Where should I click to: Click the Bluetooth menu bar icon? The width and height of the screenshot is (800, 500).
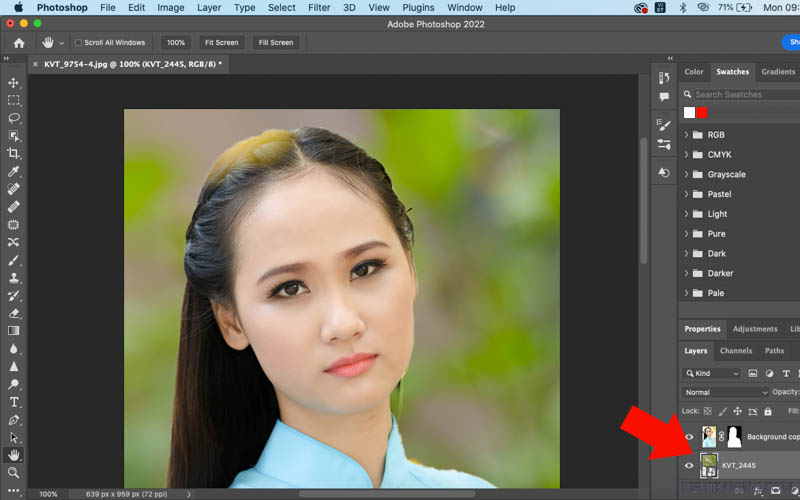click(x=683, y=8)
